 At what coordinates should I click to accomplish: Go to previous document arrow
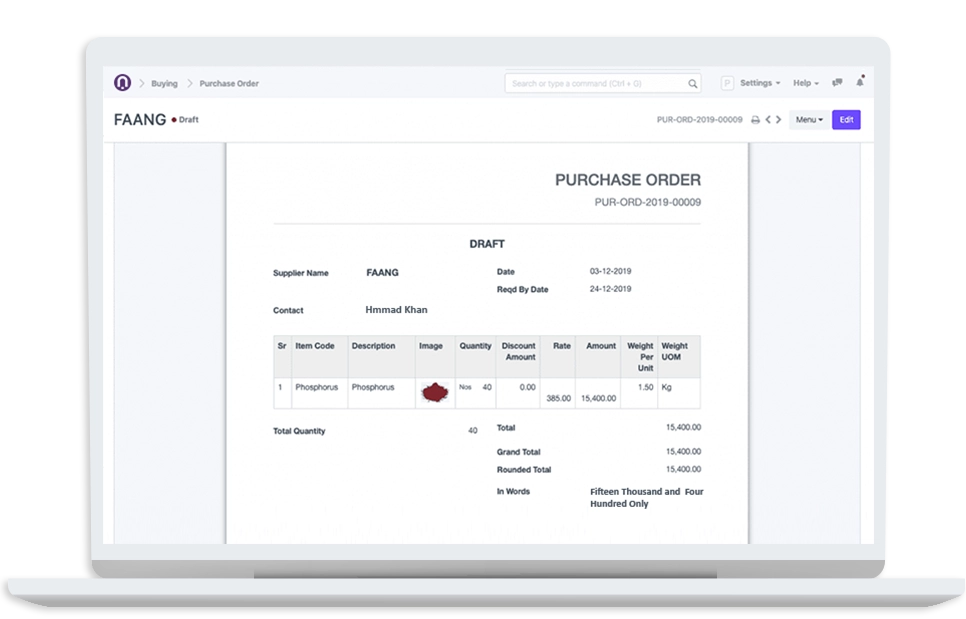click(x=768, y=119)
